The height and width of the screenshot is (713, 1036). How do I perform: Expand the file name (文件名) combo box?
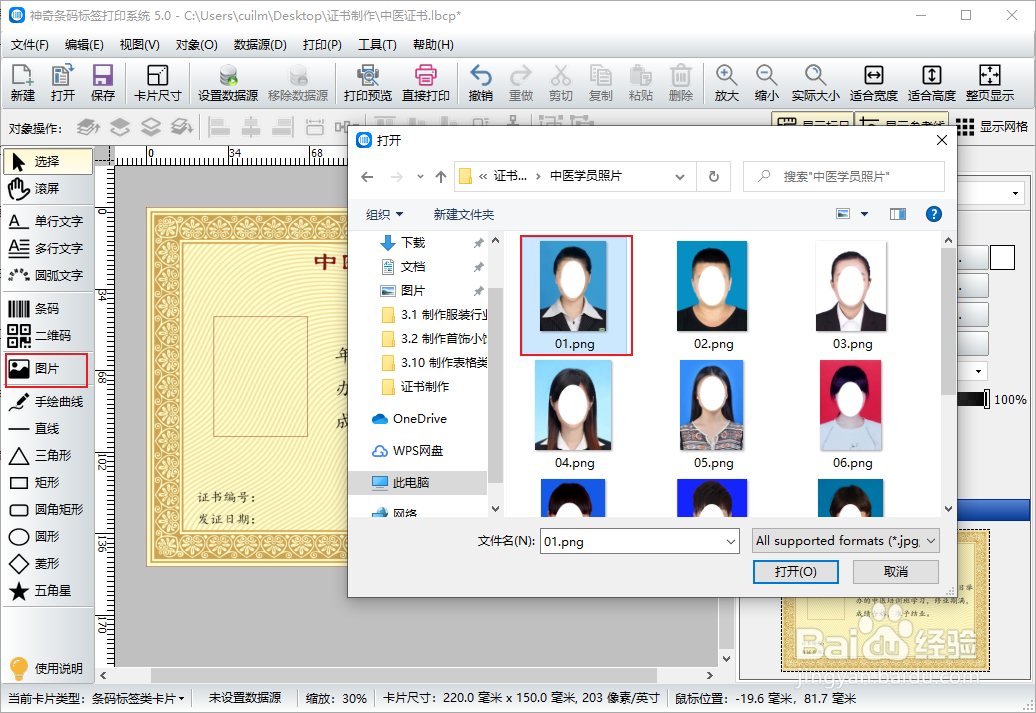(x=731, y=542)
